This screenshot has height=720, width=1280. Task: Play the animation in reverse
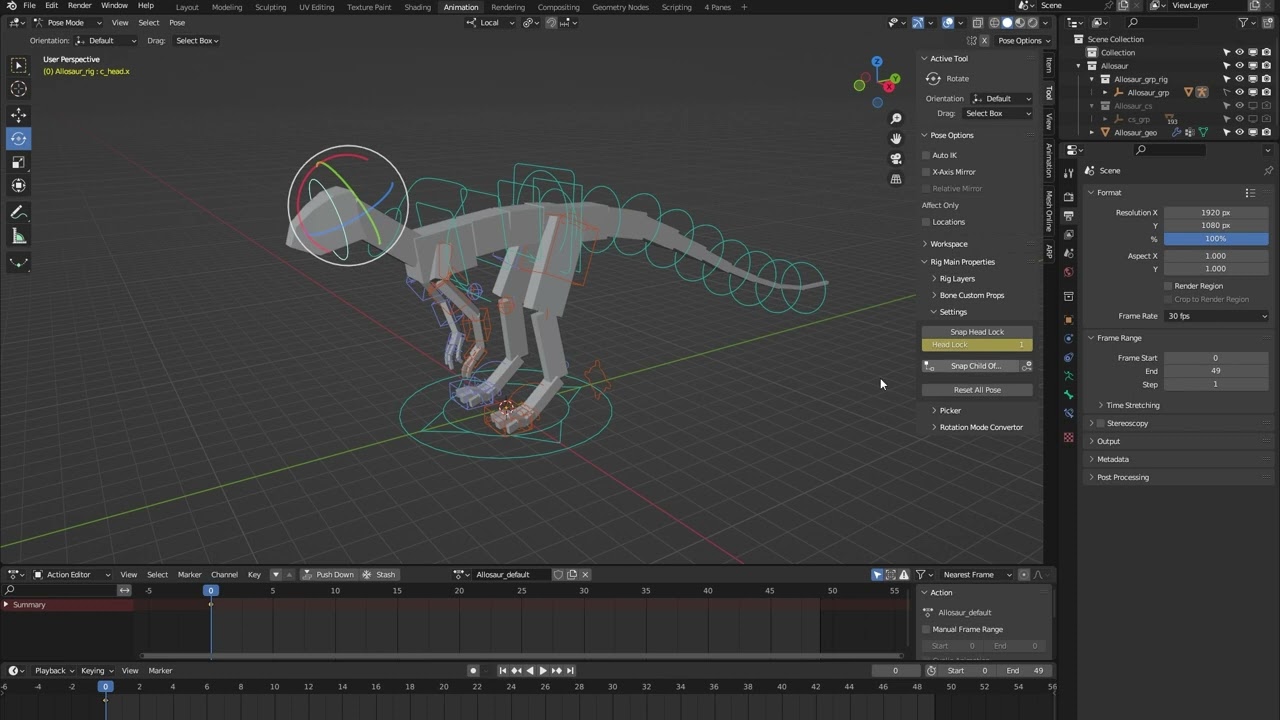click(x=530, y=670)
